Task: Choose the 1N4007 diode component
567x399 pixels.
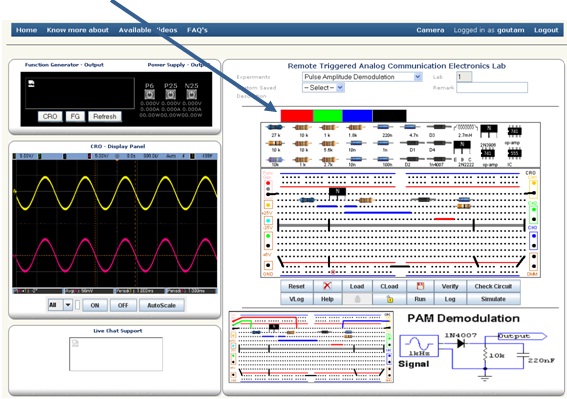Action: click(x=439, y=159)
